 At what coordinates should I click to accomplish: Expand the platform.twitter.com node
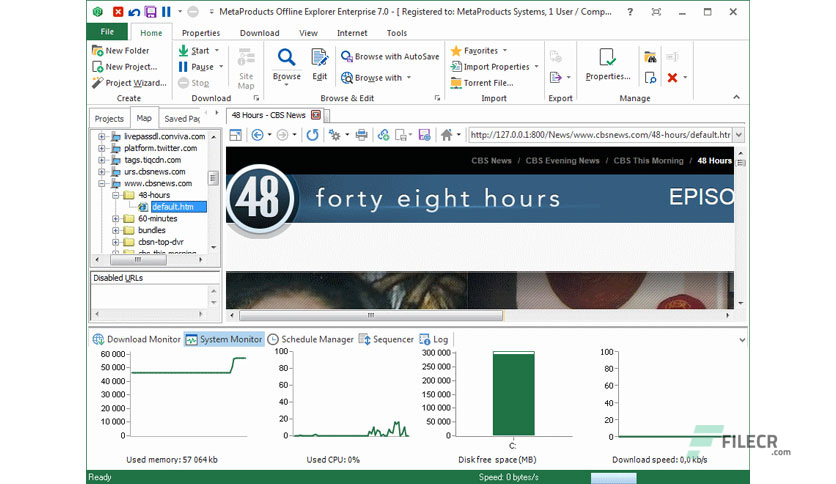(x=101, y=148)
